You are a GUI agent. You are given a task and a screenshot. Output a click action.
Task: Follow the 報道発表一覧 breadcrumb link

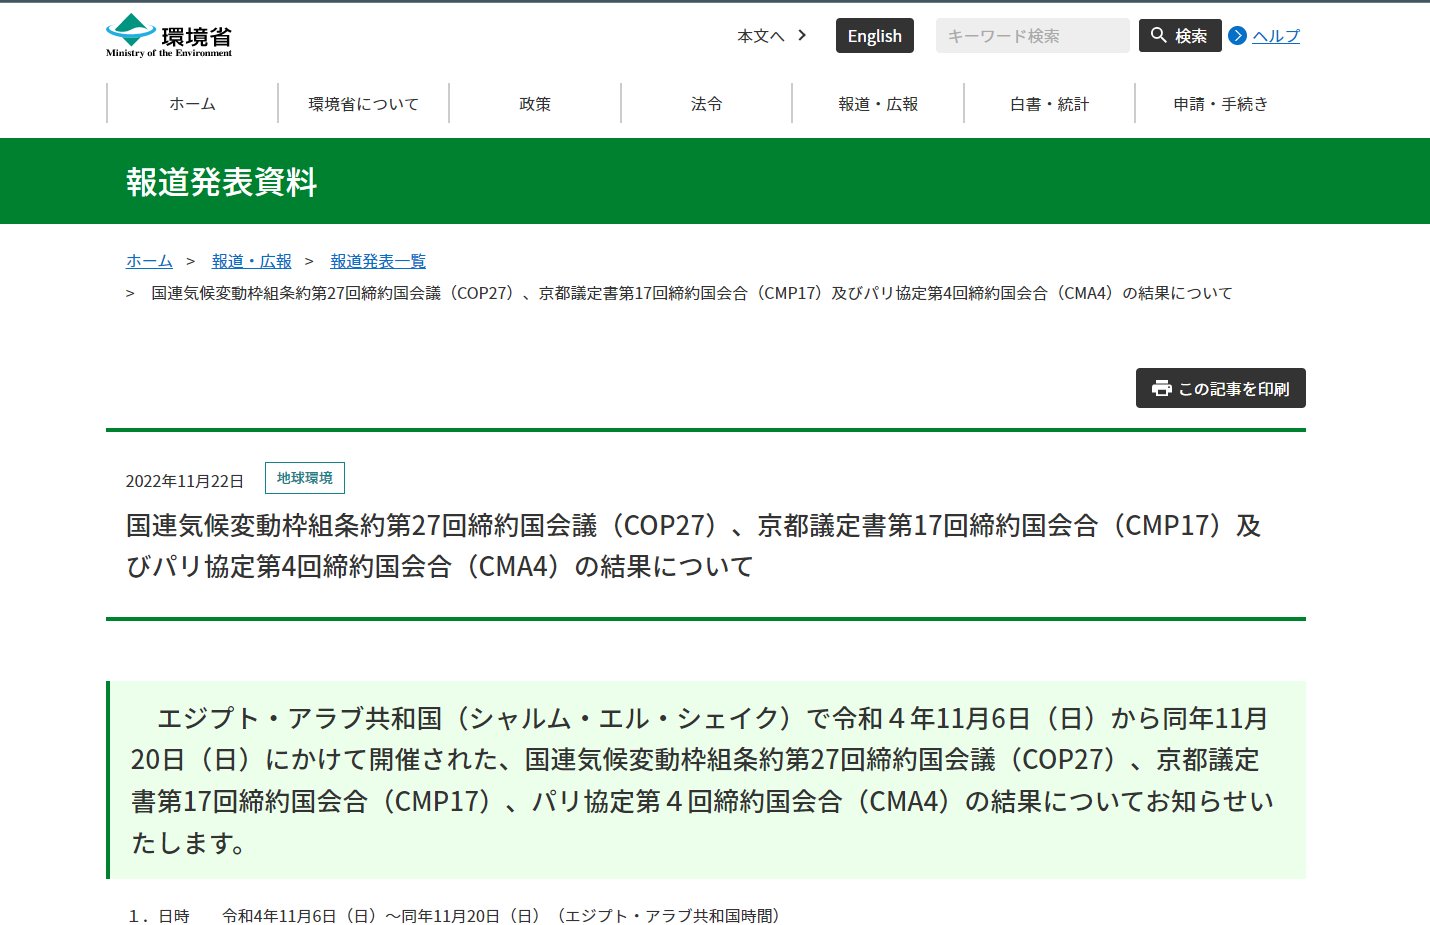(x=377, y=260)
